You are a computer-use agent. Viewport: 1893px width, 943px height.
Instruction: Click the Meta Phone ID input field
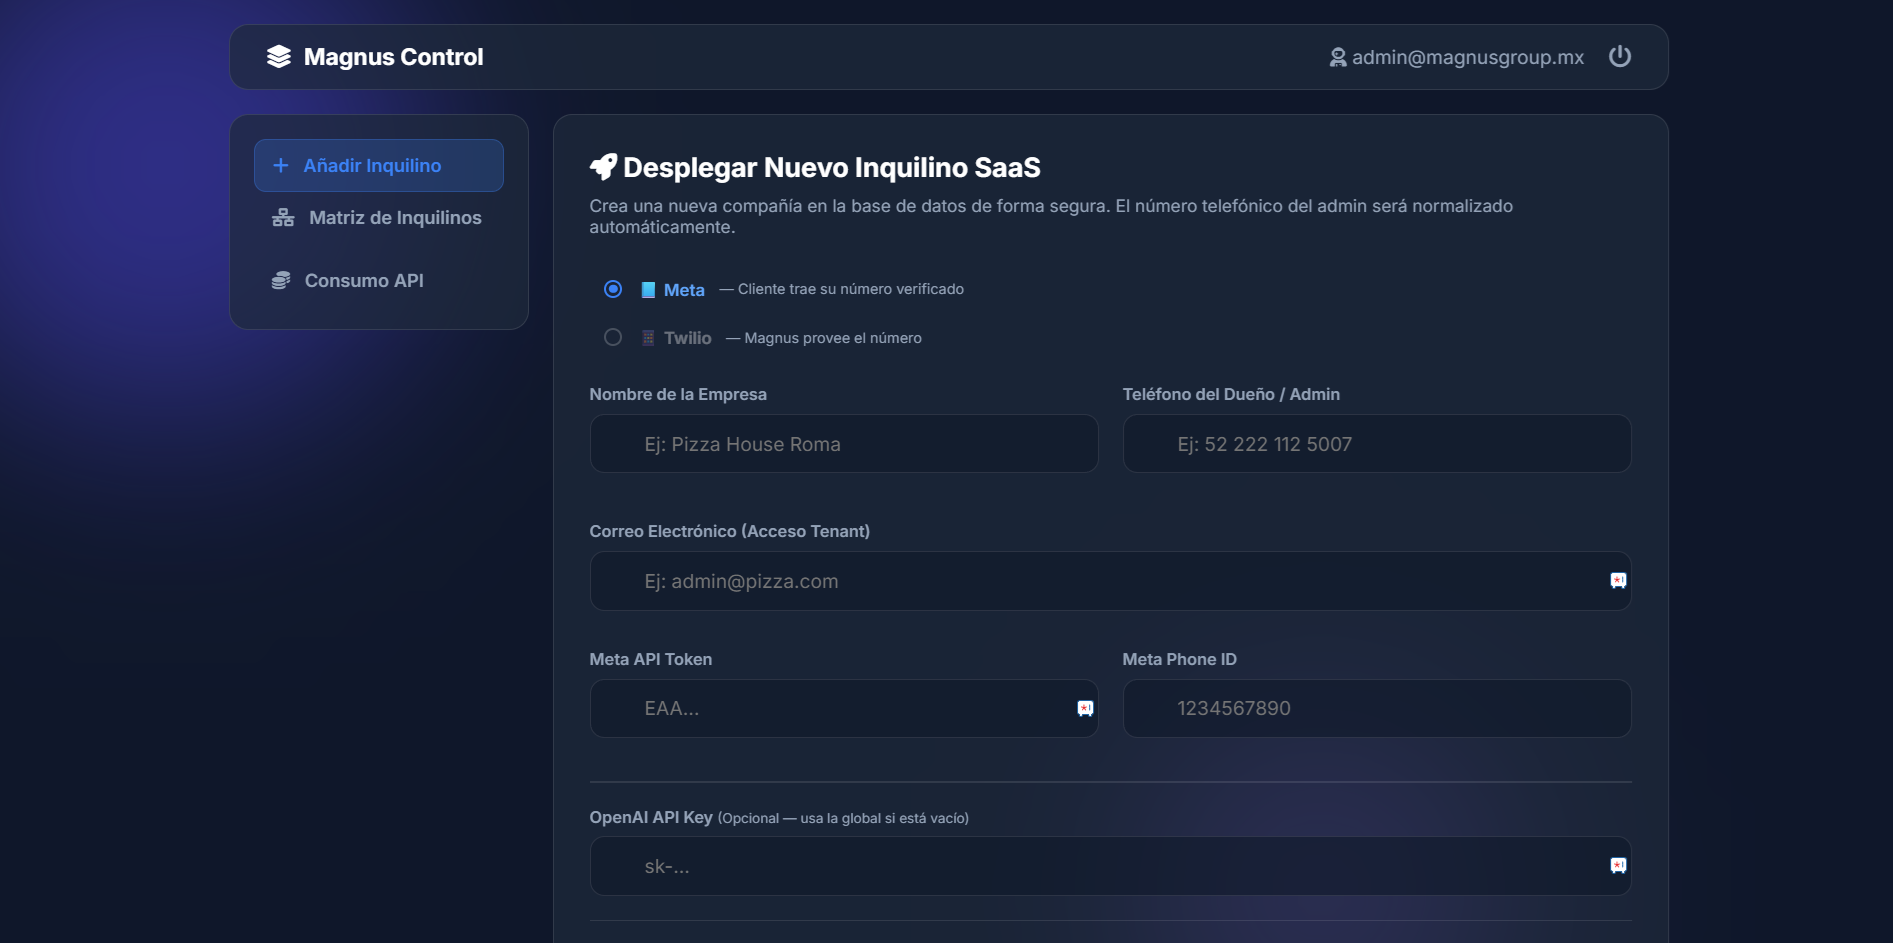coord(1376,708)
